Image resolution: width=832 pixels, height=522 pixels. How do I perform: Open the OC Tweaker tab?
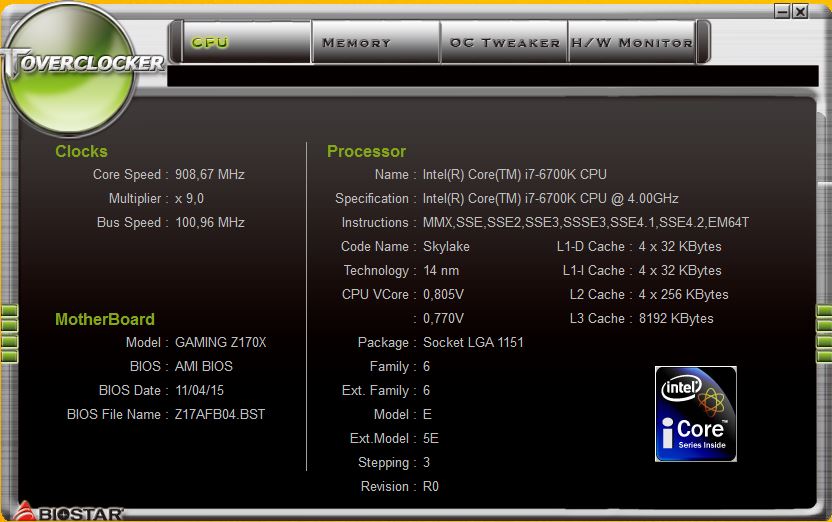pos(504,42)
